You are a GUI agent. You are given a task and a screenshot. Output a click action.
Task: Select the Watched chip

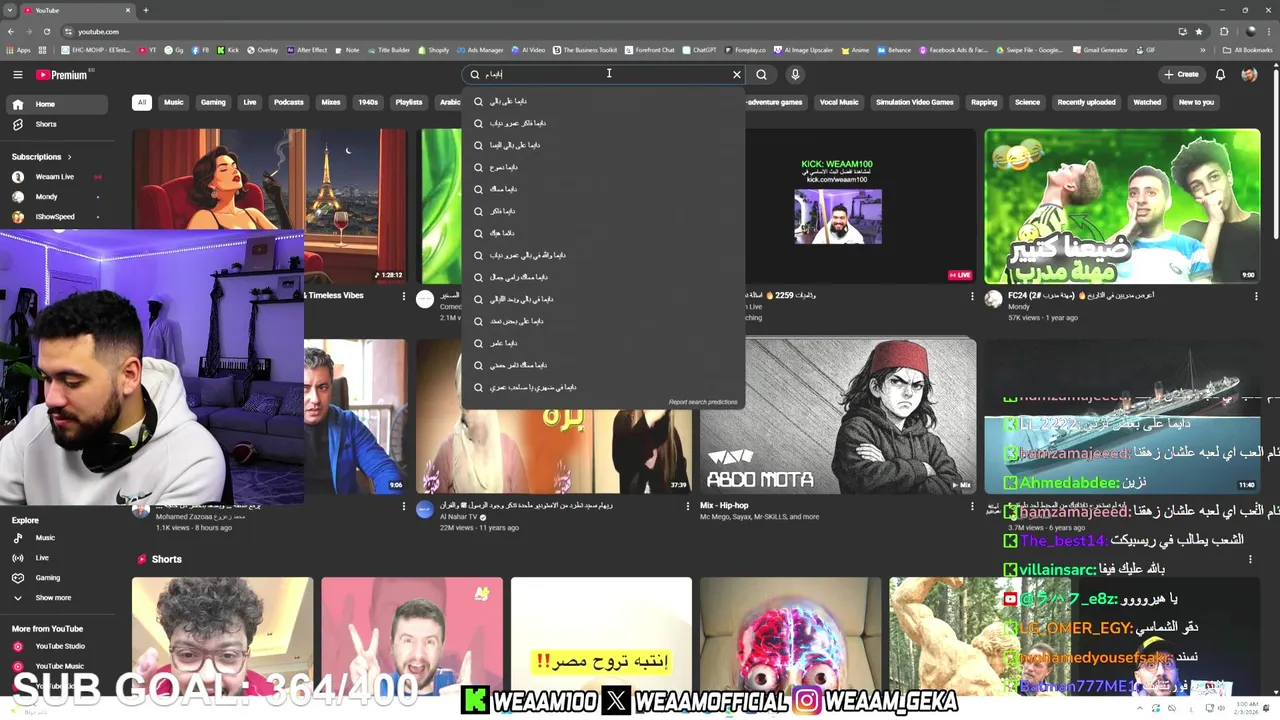[x=1147, y=102]
